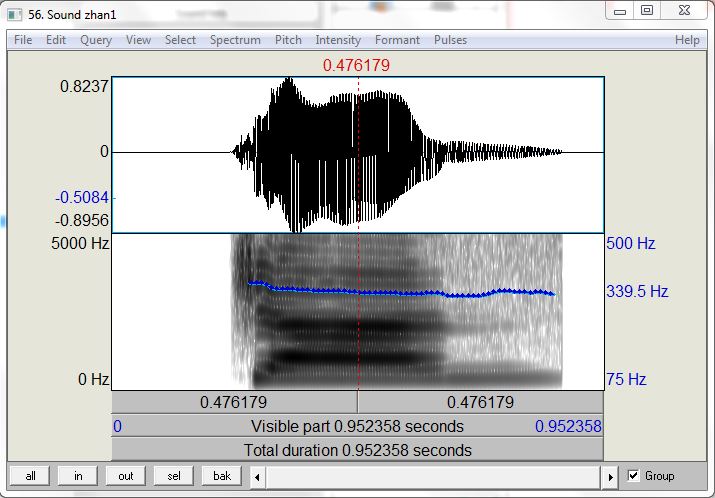The image size is (715, 498).
Task: Play the Total duration 0.952358 seconds bar
Action: coord(358,450)
